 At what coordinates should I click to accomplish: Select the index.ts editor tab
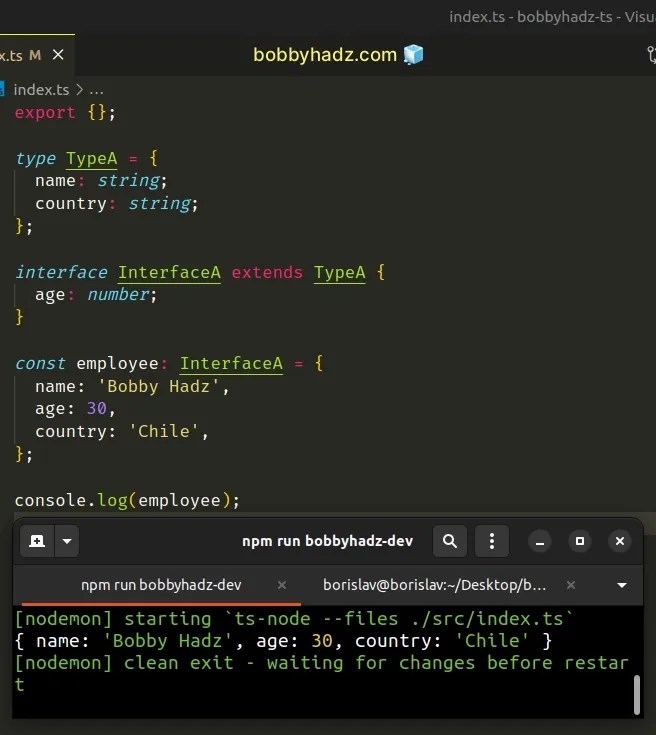(x=35, y=55)
